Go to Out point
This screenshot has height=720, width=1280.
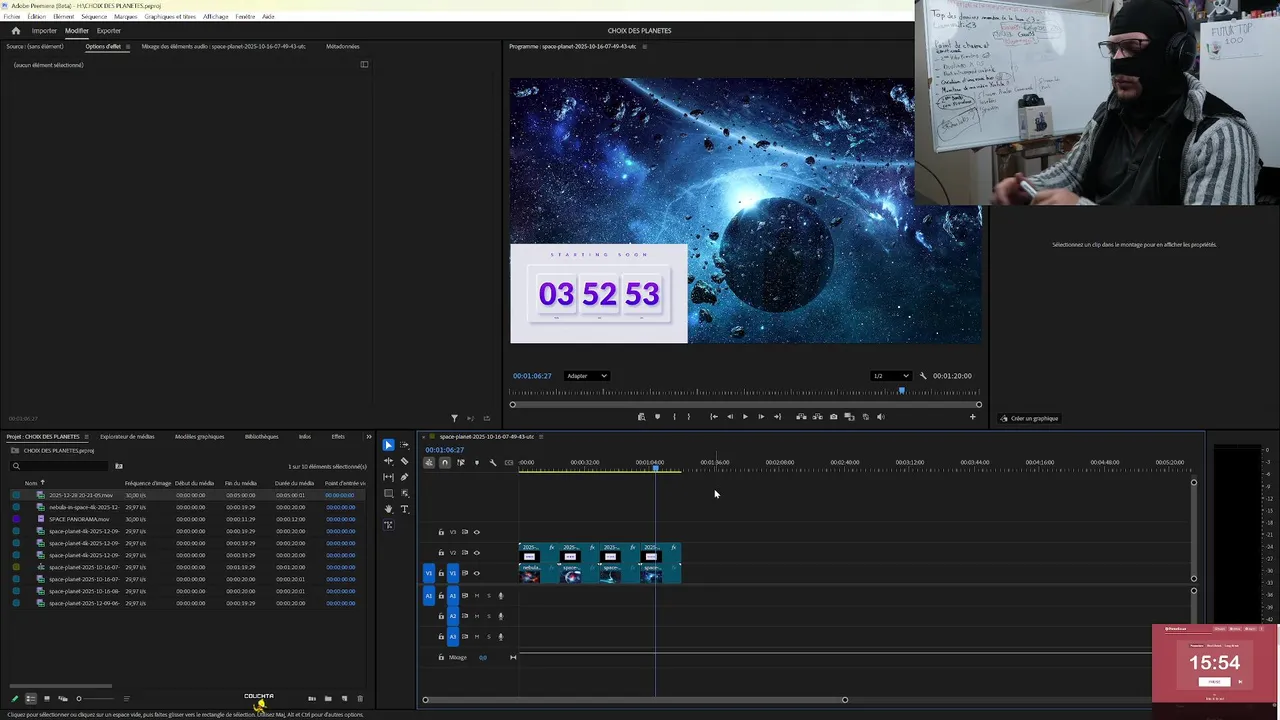(x=777, y=417)
